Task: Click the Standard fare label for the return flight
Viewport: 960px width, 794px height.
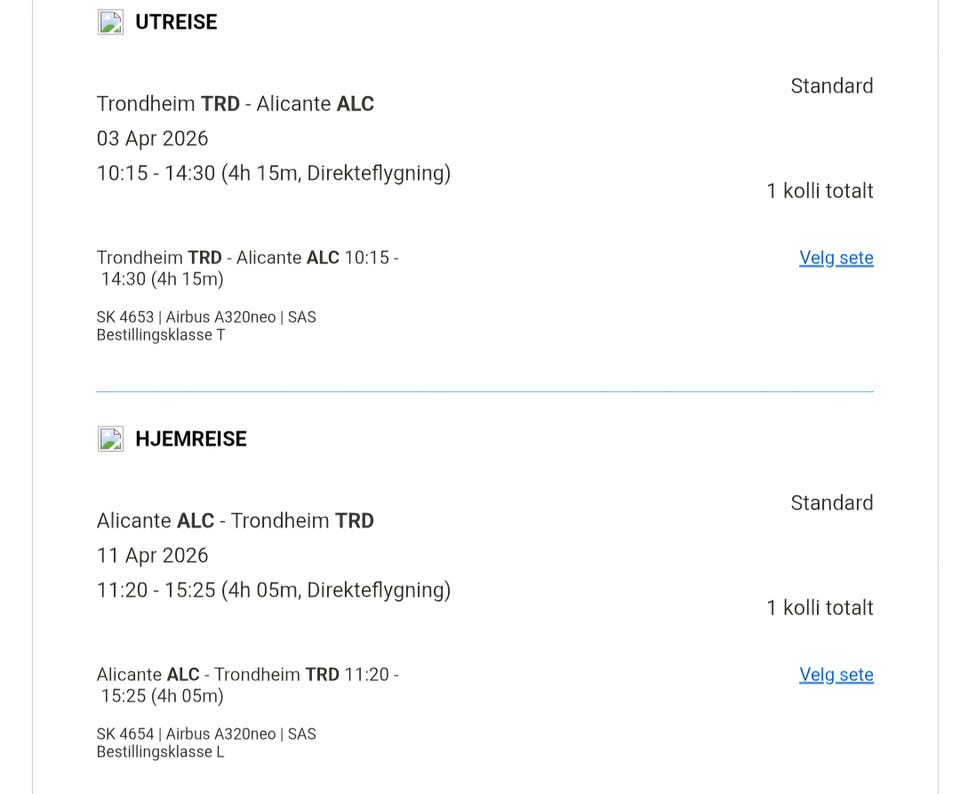Action: tap(831, 504)
